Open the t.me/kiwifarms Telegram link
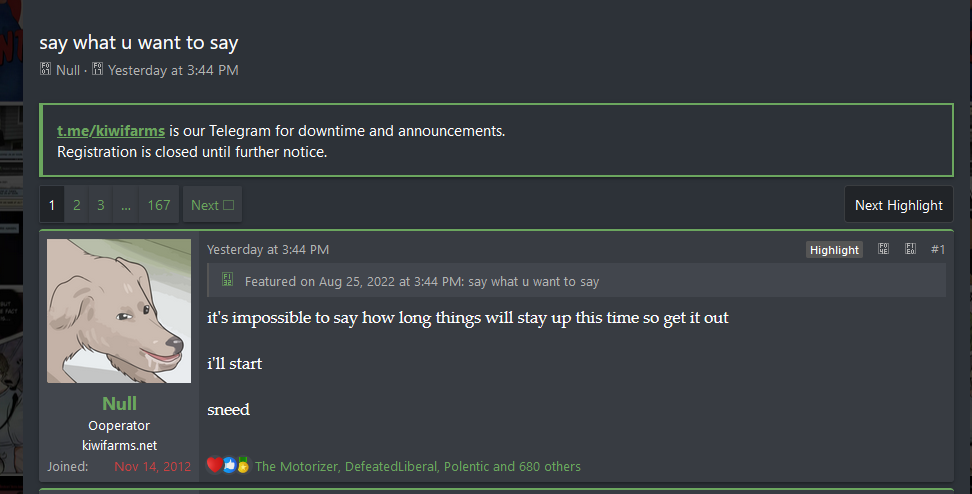This screenshot has width=972, height=494. tap(111, 131)
